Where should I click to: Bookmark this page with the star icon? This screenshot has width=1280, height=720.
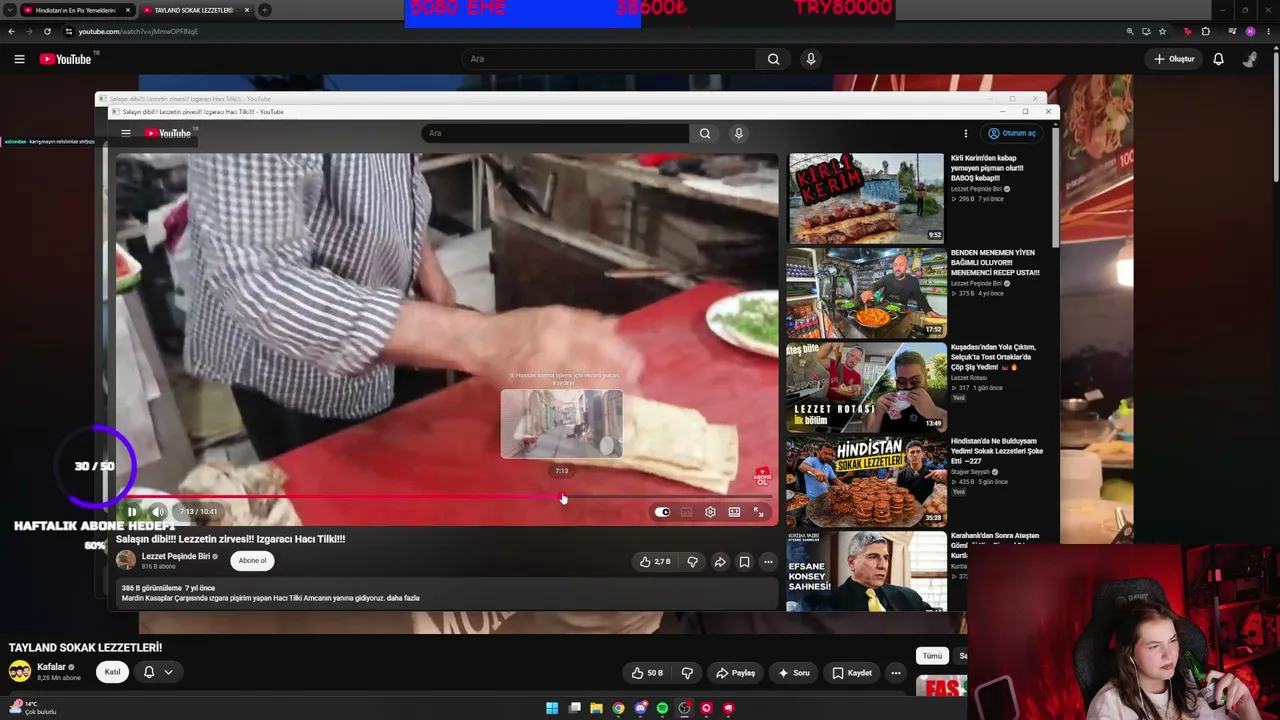click(1162, 31)
